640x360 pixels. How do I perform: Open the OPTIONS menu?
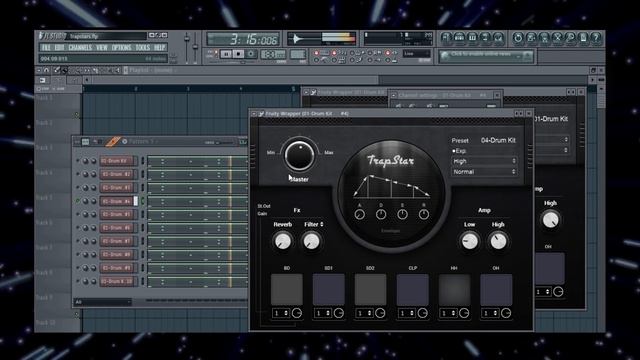[122, 48]
